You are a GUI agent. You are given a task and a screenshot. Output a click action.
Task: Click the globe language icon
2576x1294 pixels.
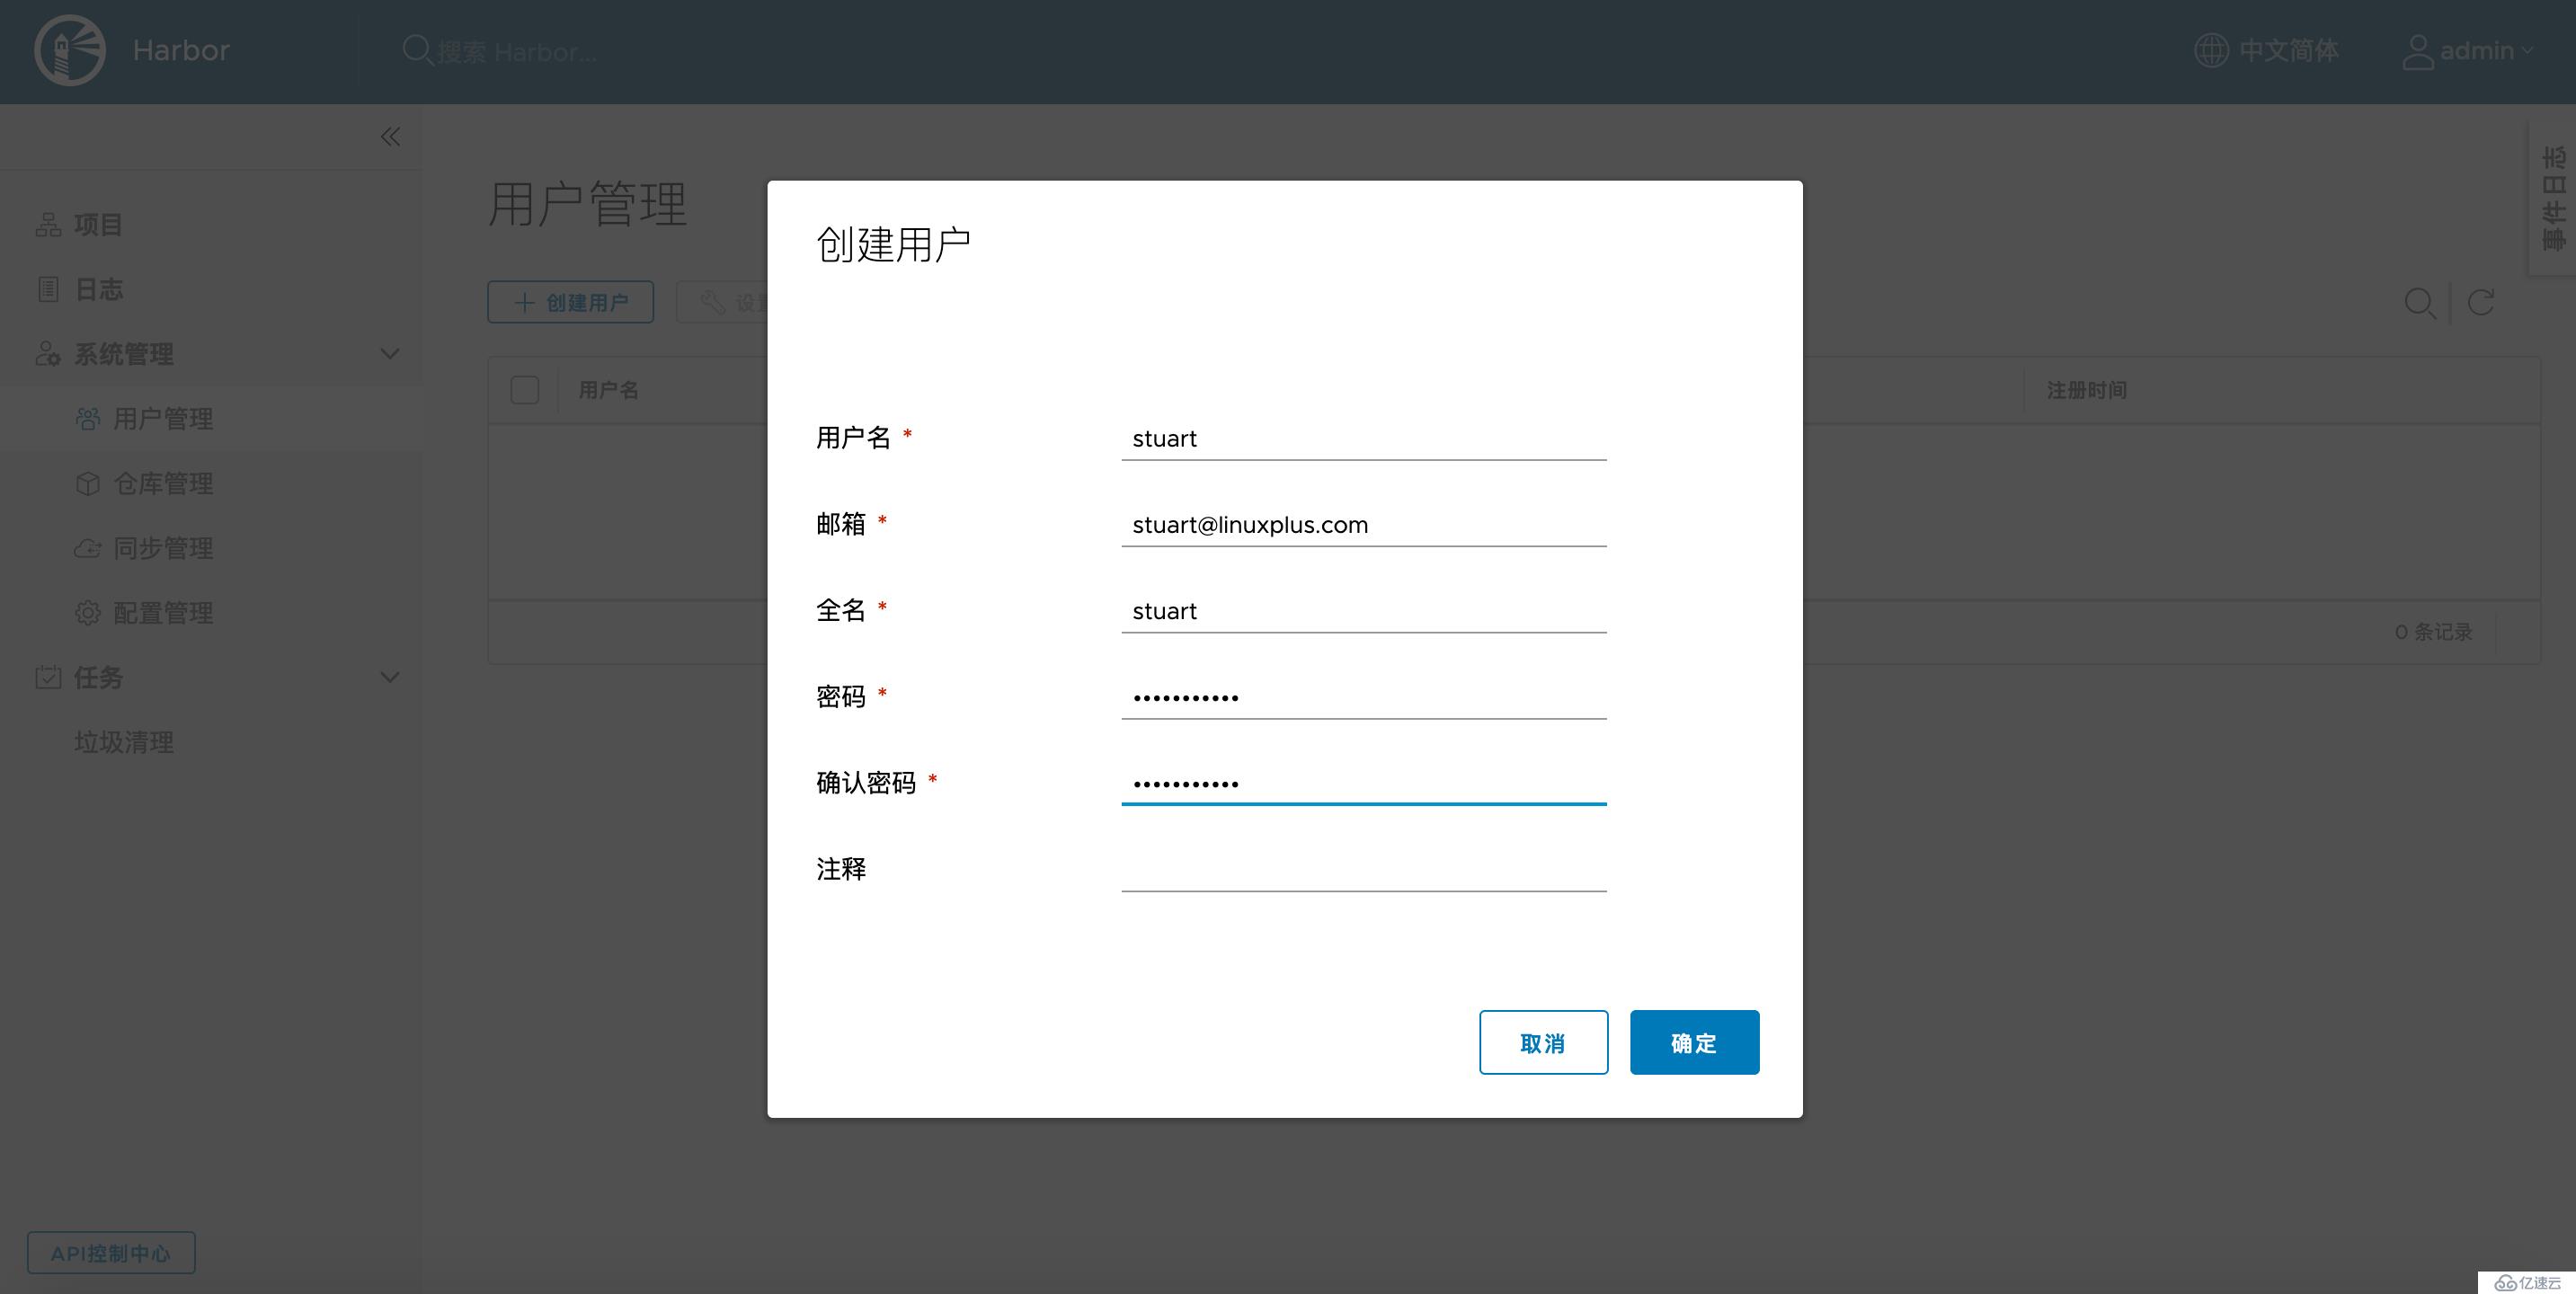[x=2211, y=50]
